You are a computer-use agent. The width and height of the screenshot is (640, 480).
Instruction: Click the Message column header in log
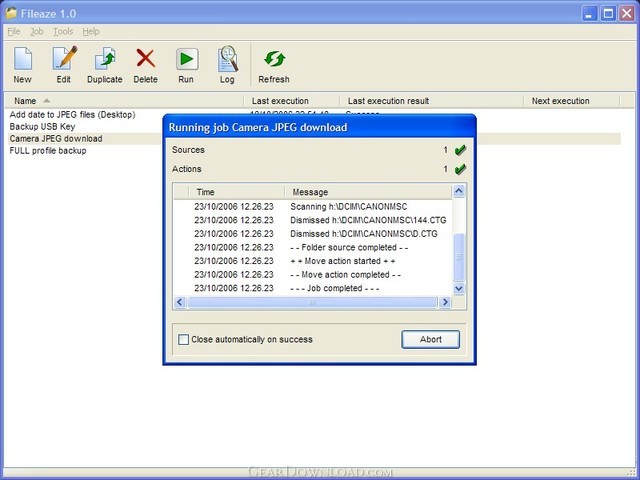[368, 192]
